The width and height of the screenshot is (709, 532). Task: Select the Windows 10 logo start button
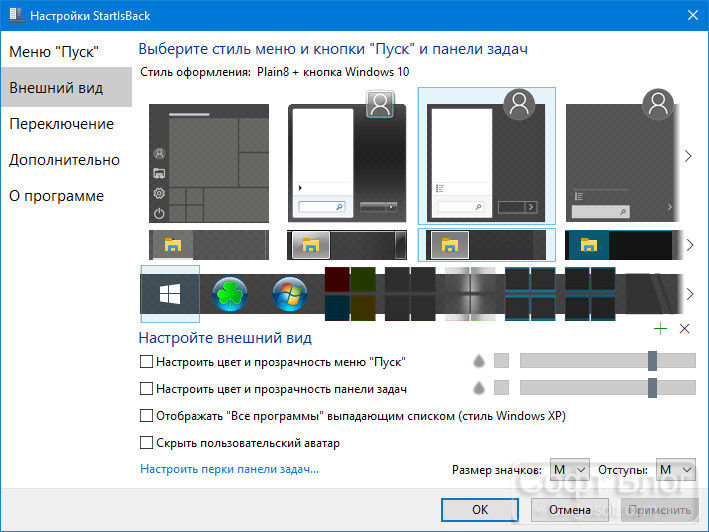[x=170, y=294]
